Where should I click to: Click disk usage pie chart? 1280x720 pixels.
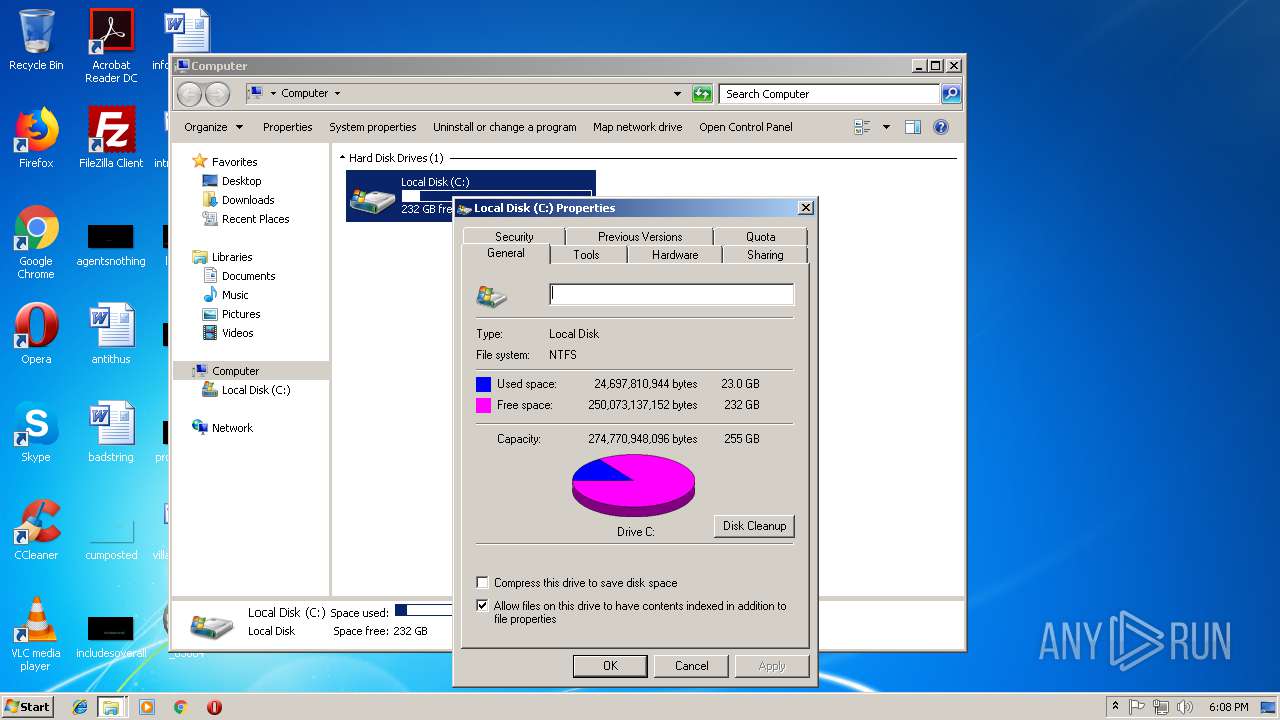pyautogui.click(x=633, y=485)
